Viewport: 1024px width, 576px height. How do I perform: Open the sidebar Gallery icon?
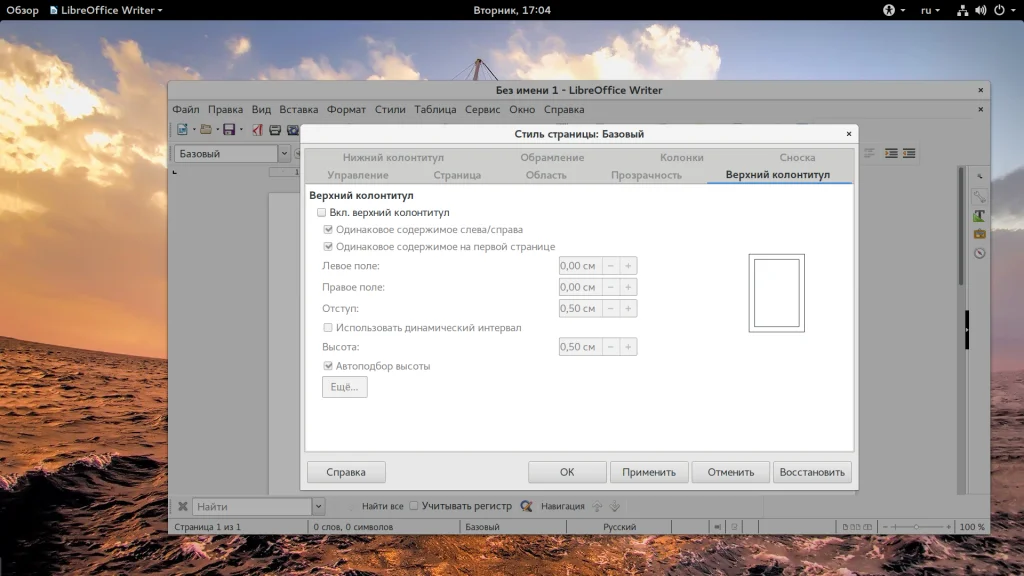coord(979,234)
